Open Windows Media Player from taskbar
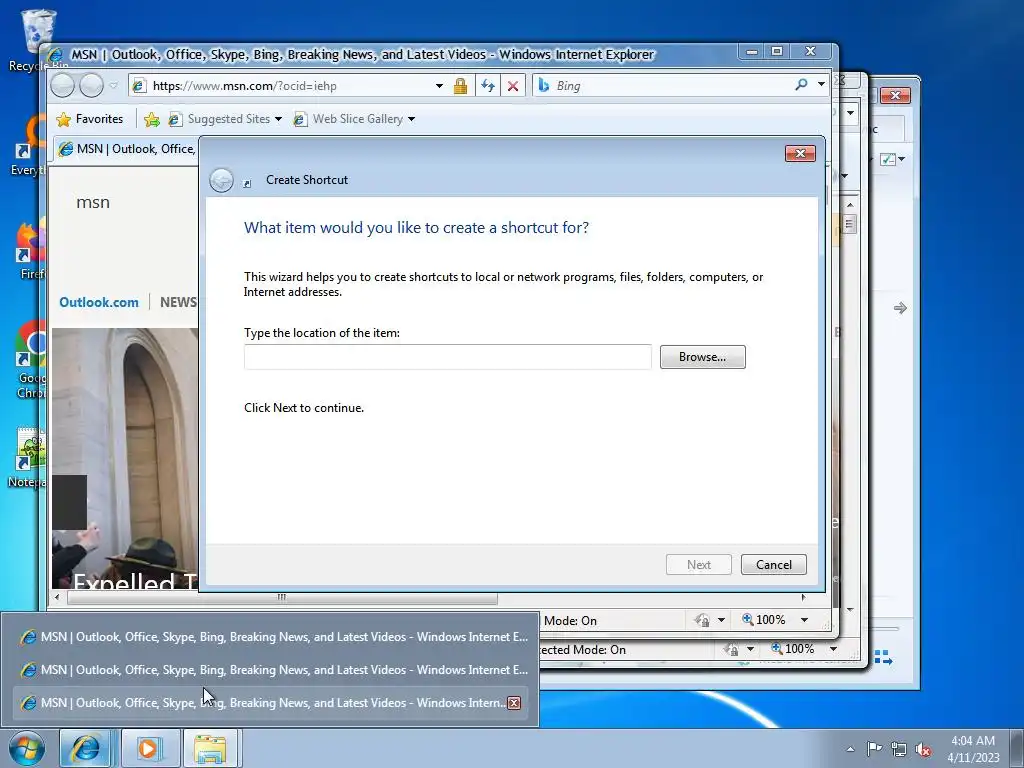The height and width of the screenshot is (768, 1024). coord(150,748)
